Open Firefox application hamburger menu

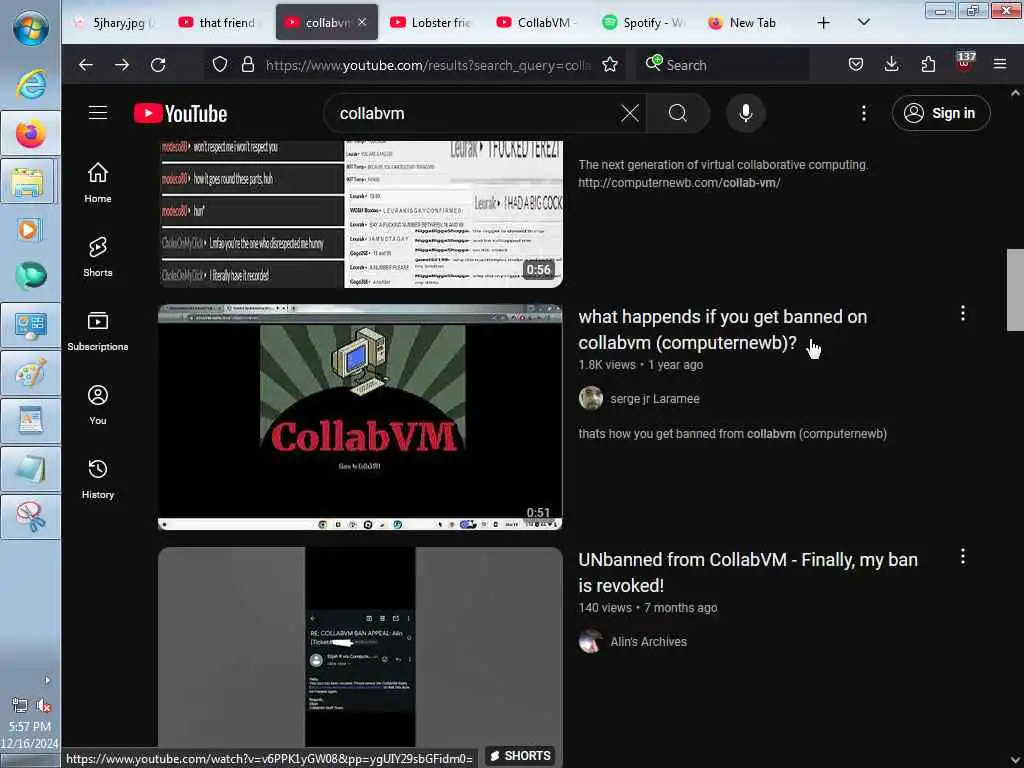coord(1000,64)
